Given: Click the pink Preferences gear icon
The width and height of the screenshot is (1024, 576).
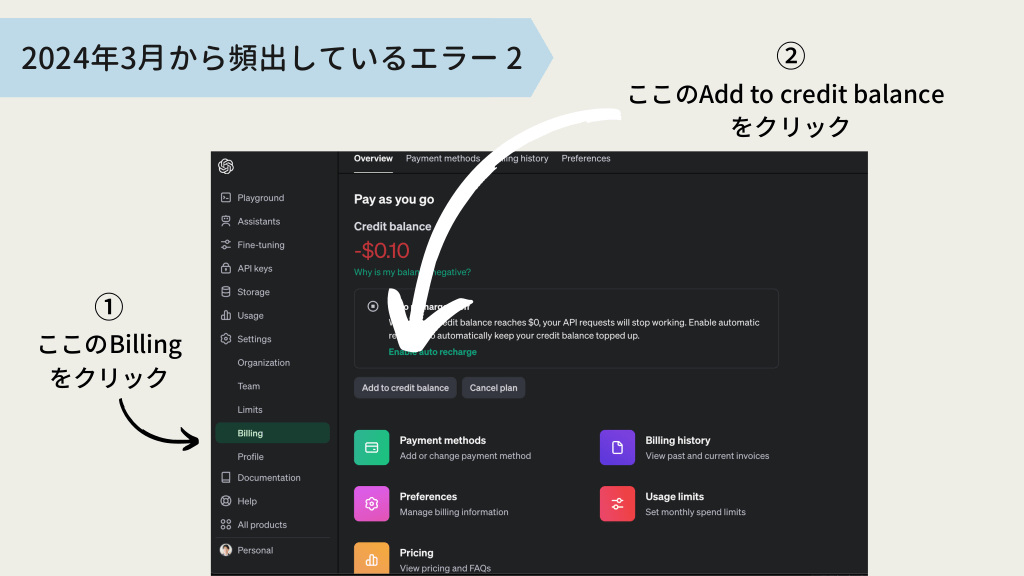Looking at the screenshot, I should click(371, 504).
